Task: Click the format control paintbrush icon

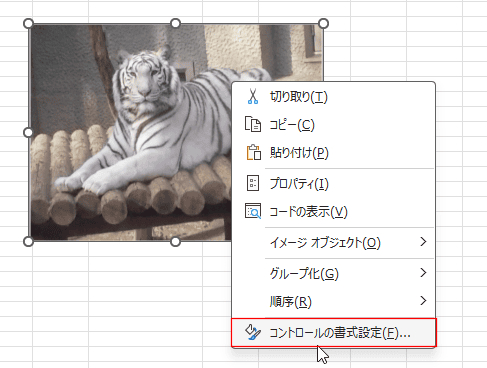Action: point(253,332)
